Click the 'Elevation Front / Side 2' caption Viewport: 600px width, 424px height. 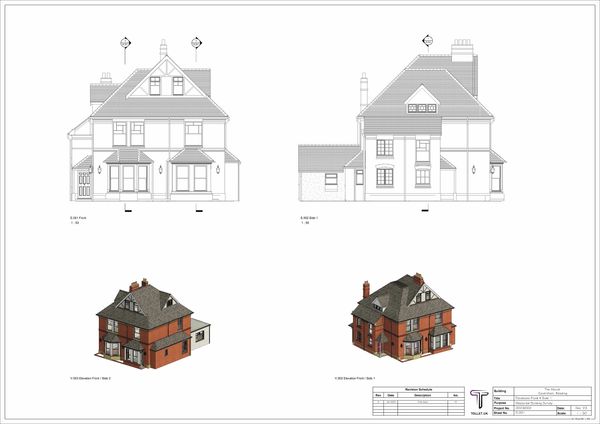click(x=90, y=378)
